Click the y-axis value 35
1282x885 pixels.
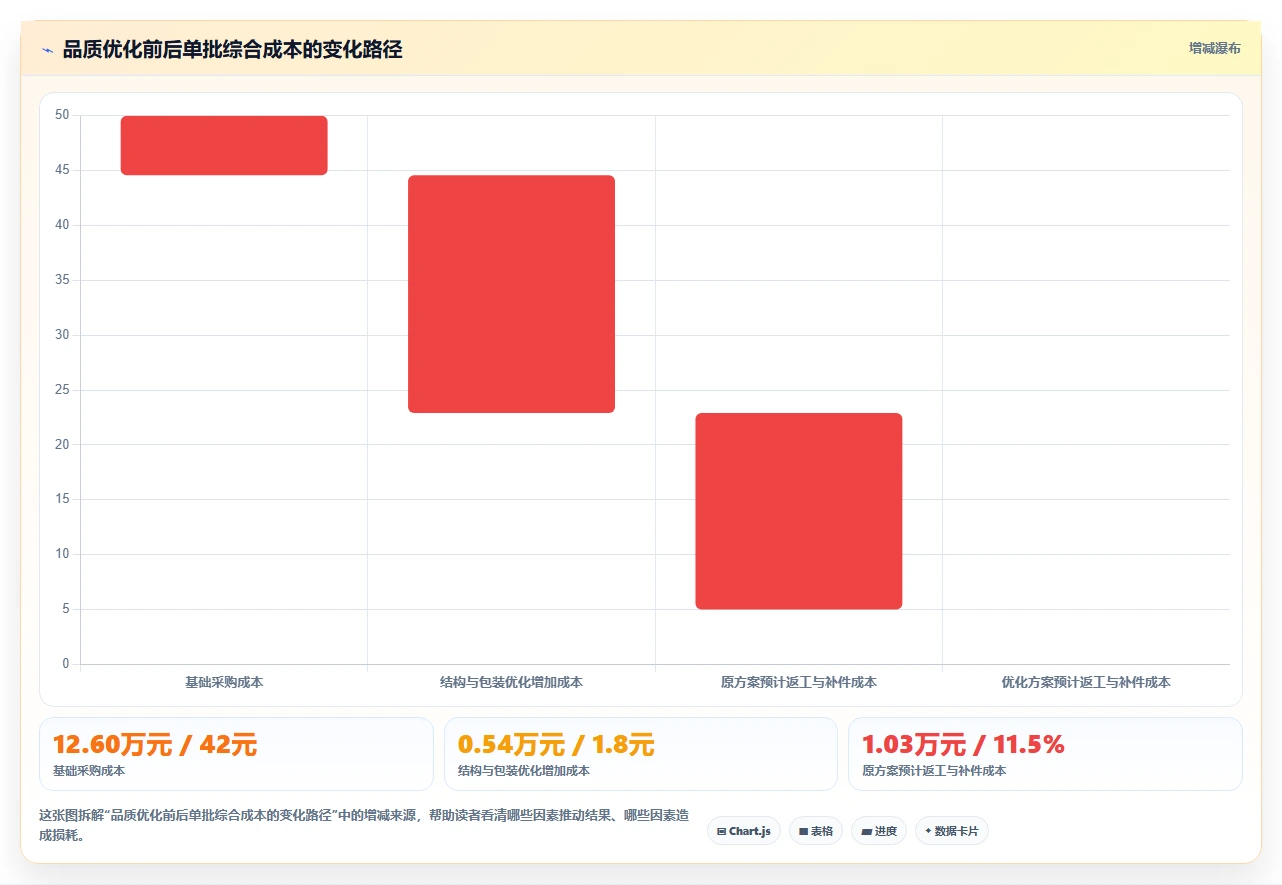62,280
